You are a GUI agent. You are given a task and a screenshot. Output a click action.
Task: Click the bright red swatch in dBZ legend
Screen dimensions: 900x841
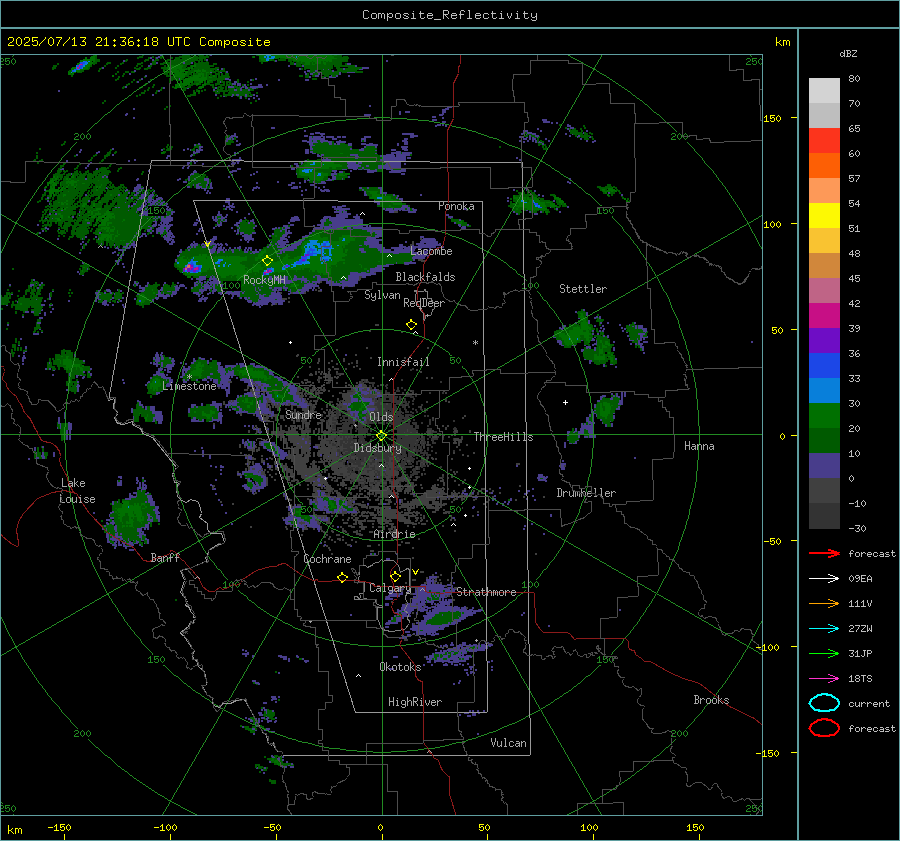tap(824, 141)
